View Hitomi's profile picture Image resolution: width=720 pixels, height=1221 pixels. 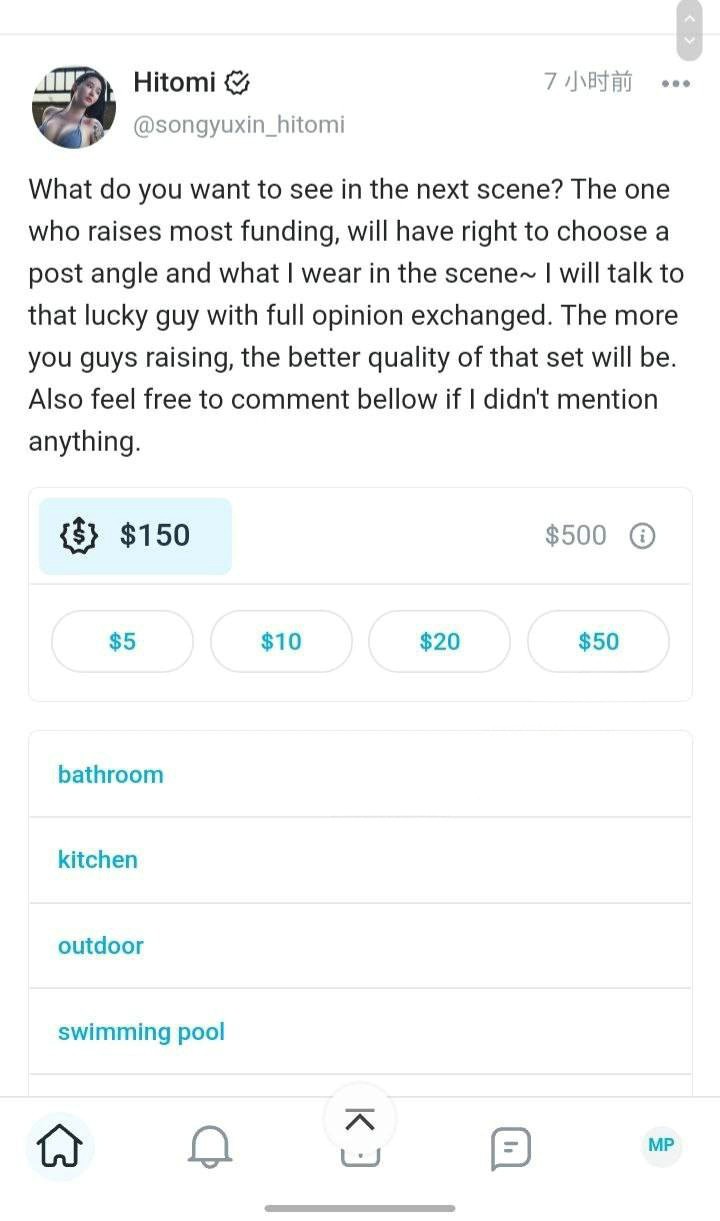click(74, 106)
